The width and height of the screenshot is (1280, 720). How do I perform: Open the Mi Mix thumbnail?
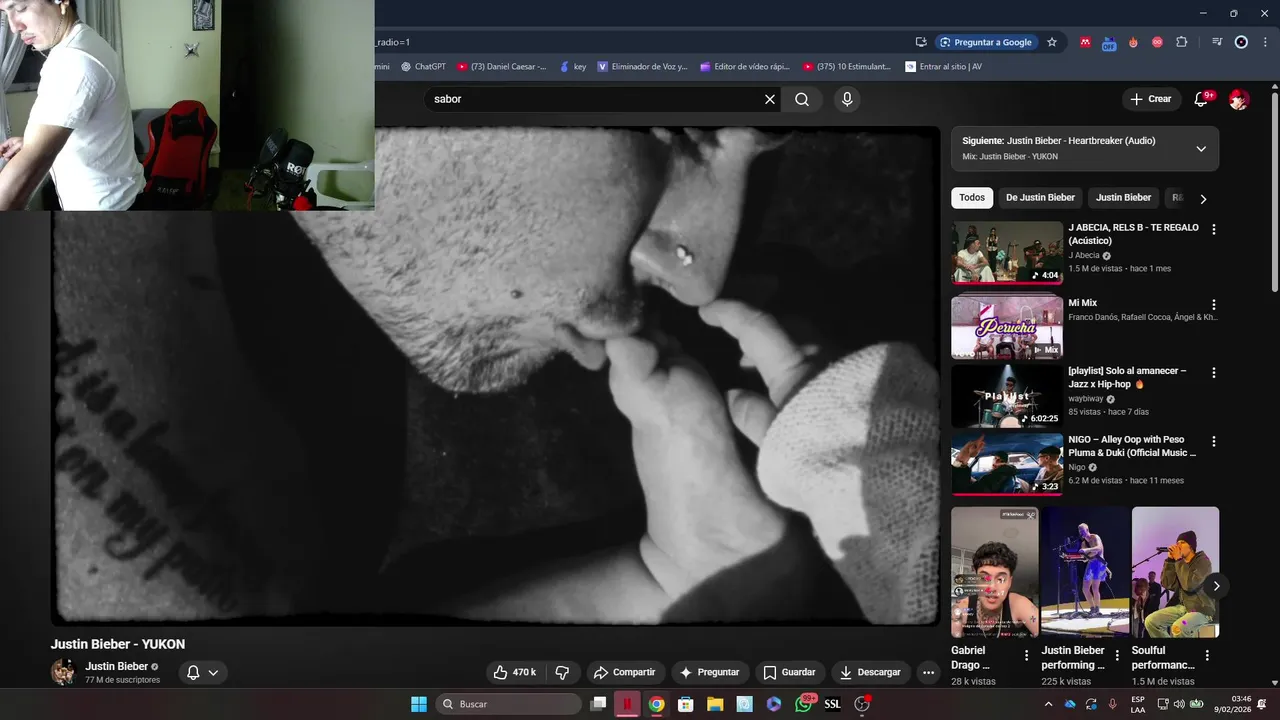pos(1007,327)
